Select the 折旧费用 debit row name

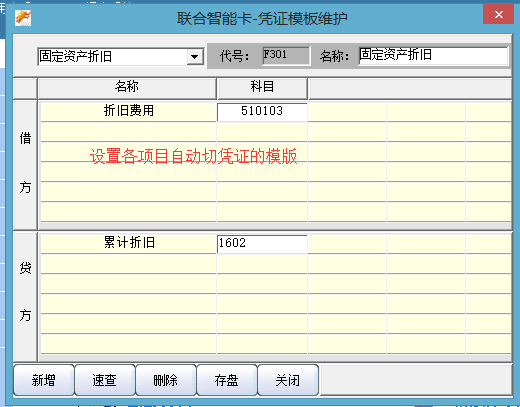[x=129, y=111]
